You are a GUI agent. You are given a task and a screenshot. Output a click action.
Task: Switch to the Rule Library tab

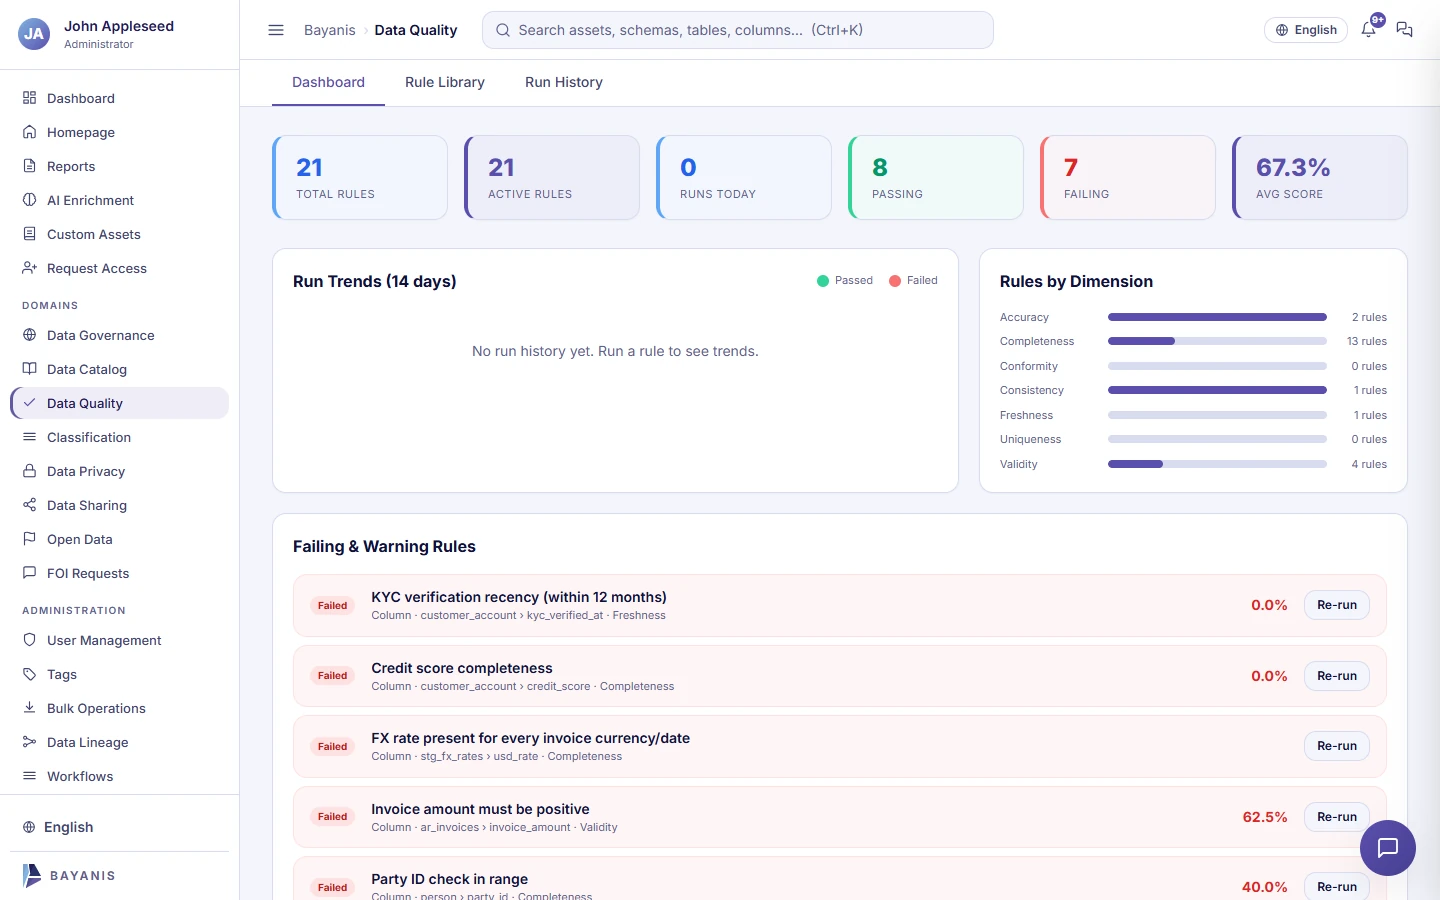445,82
